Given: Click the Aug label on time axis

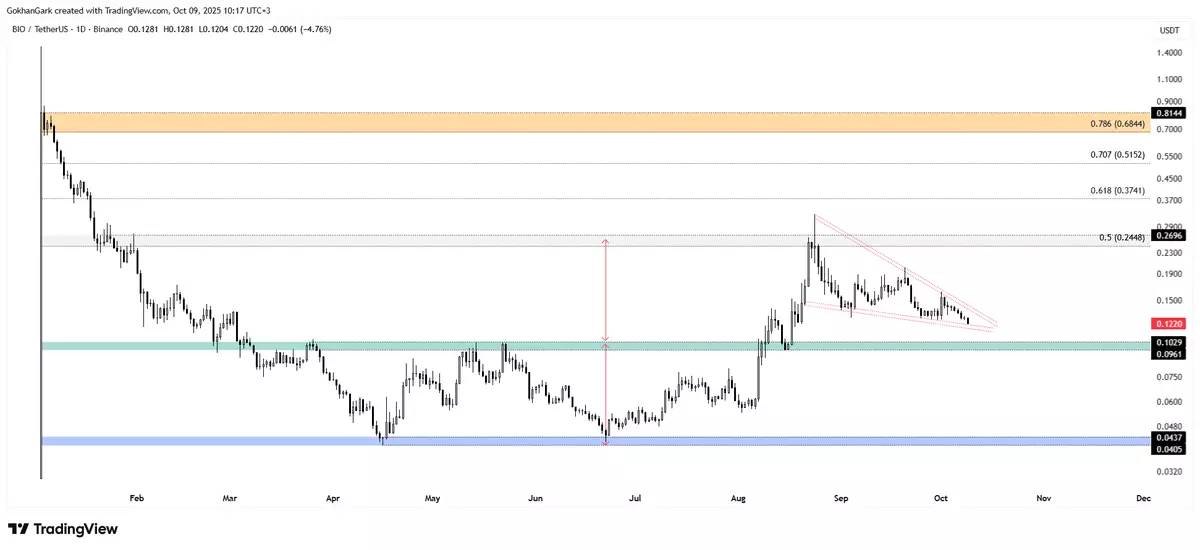Looking at the screenshot, I should (x=738, y=497).
